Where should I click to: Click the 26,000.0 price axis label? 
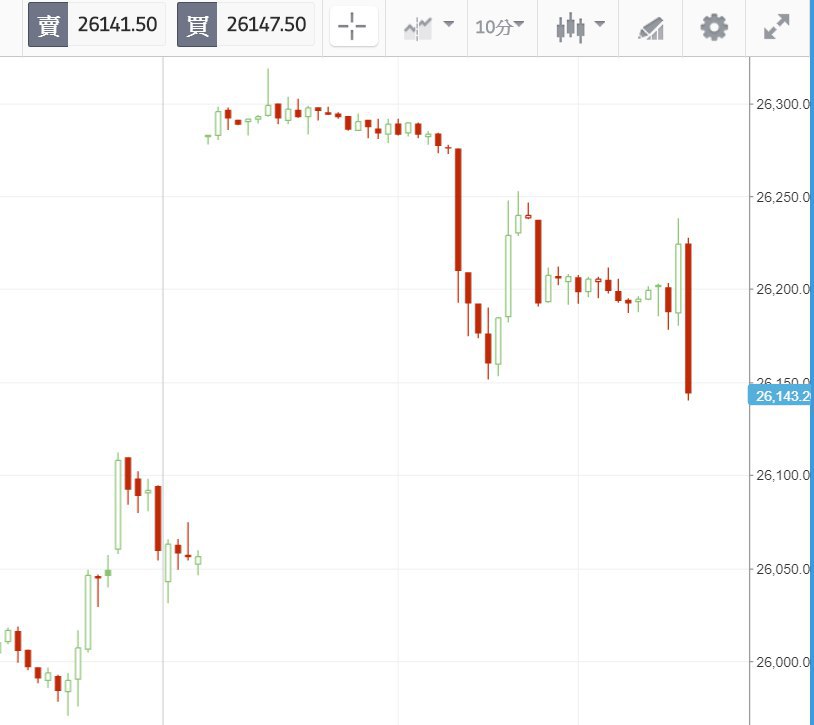pyautogui.click(x=781, y=661)
